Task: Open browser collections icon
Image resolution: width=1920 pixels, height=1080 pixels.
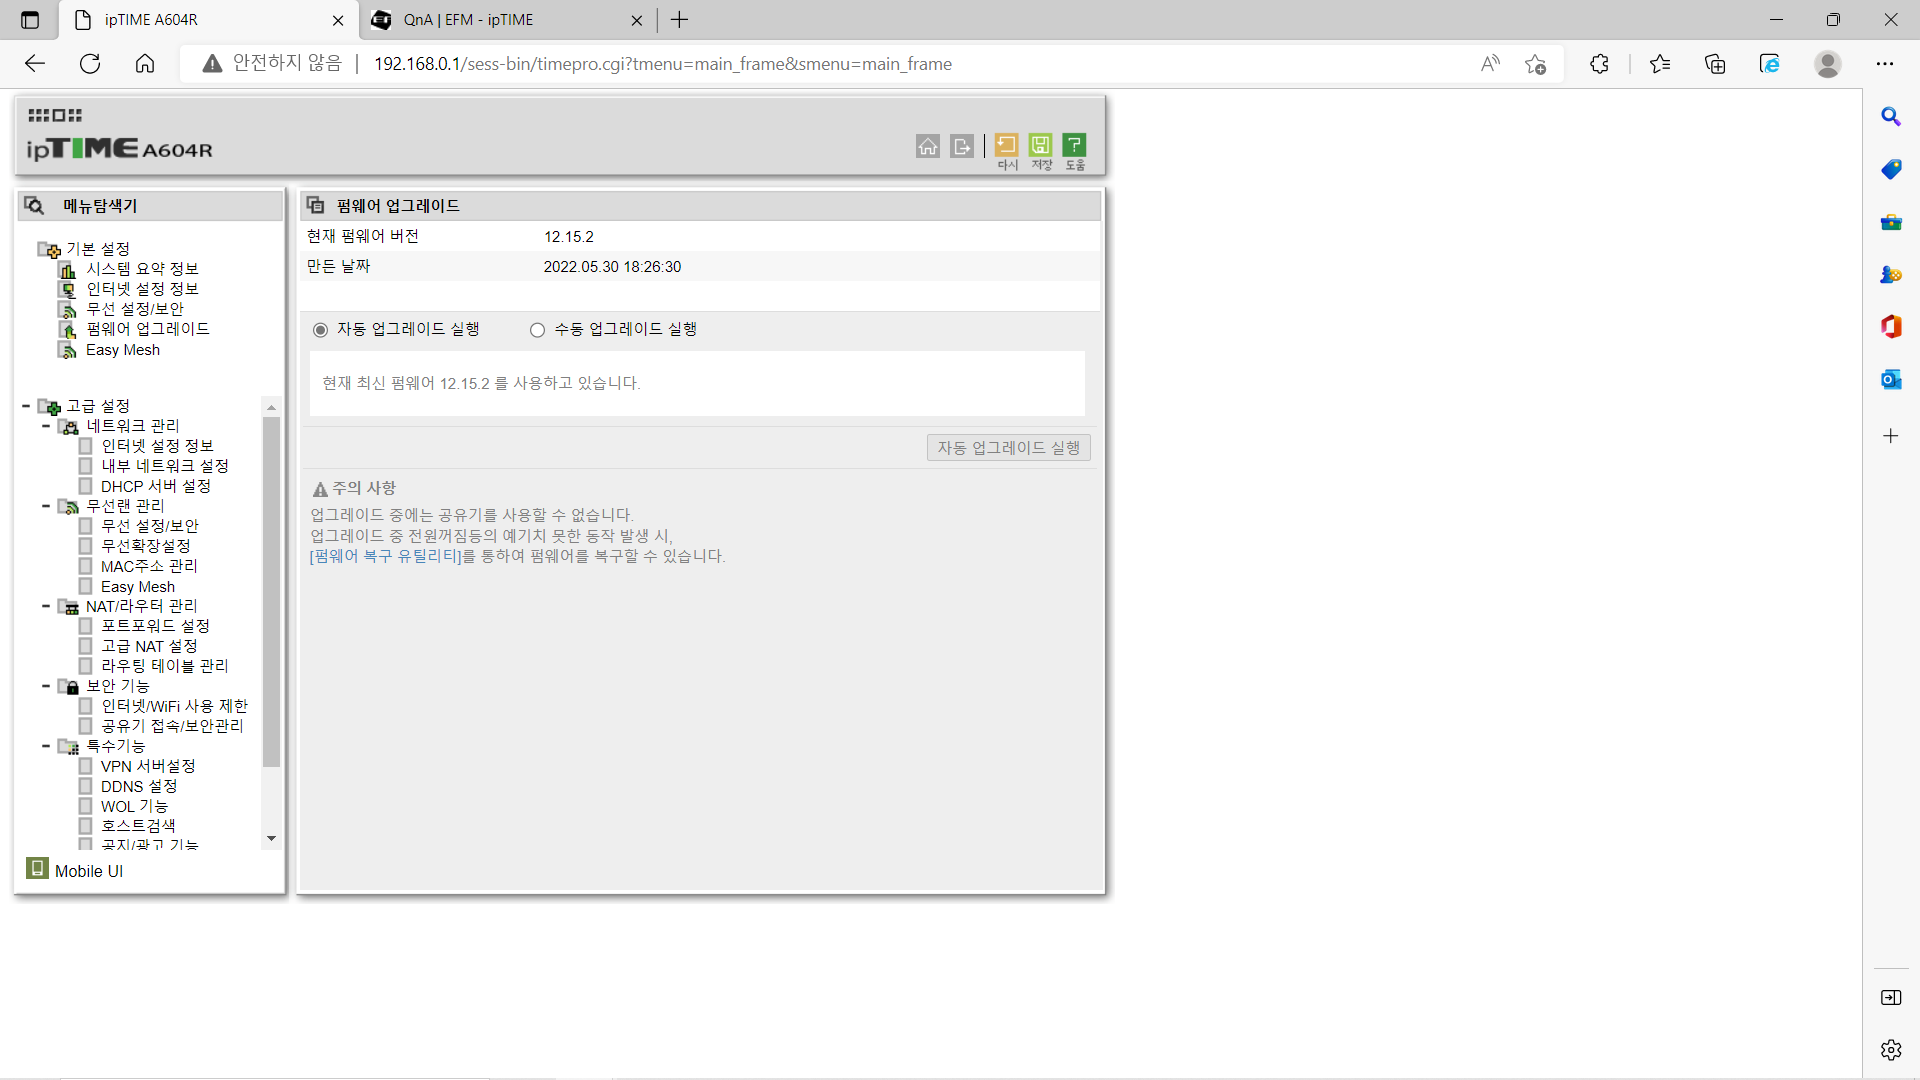Action: 1715,64
